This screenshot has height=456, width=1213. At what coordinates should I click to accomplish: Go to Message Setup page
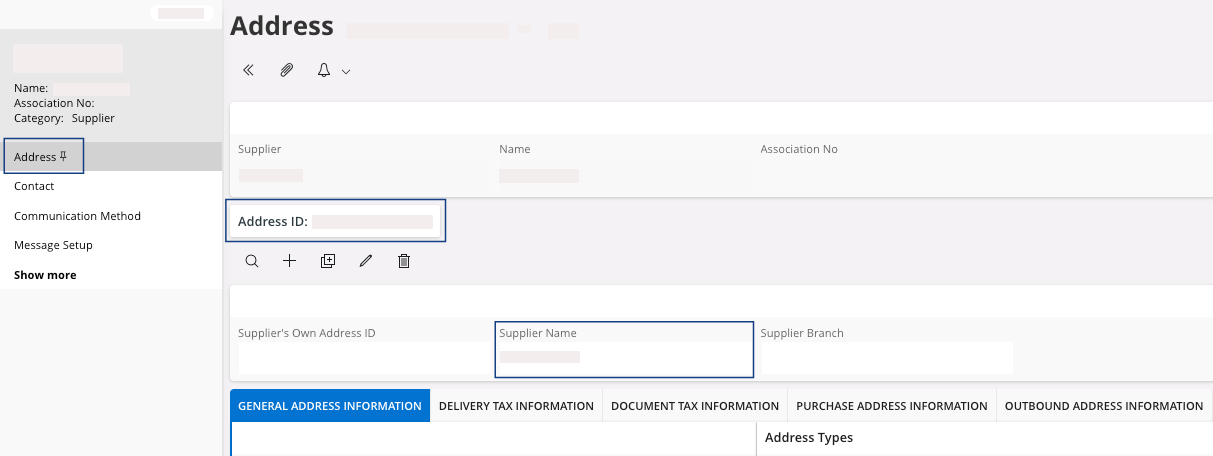53,245
